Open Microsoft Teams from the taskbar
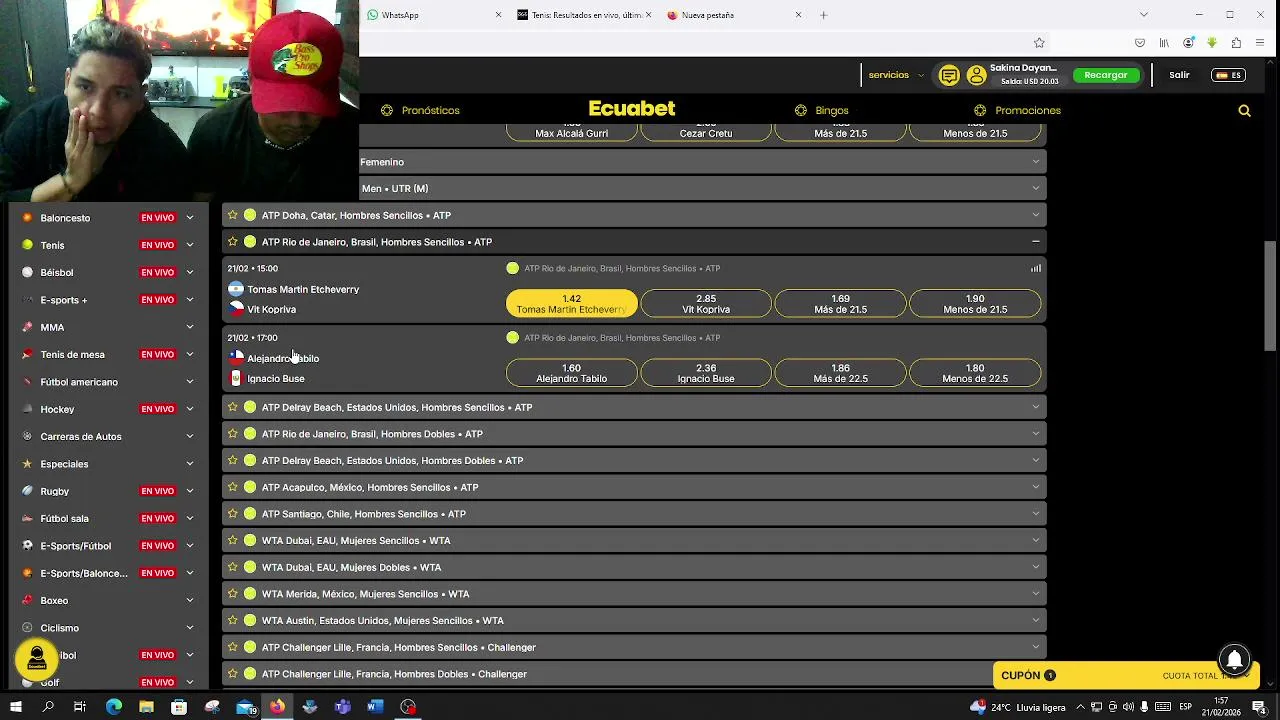The image size is (1280, 720). pyautogui.click(x=342, y=707)
